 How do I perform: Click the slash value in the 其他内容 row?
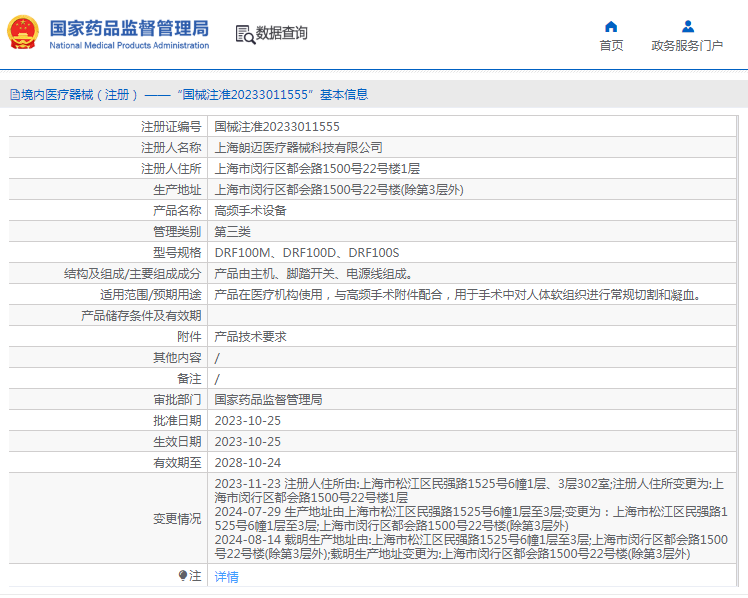point(217,358)
